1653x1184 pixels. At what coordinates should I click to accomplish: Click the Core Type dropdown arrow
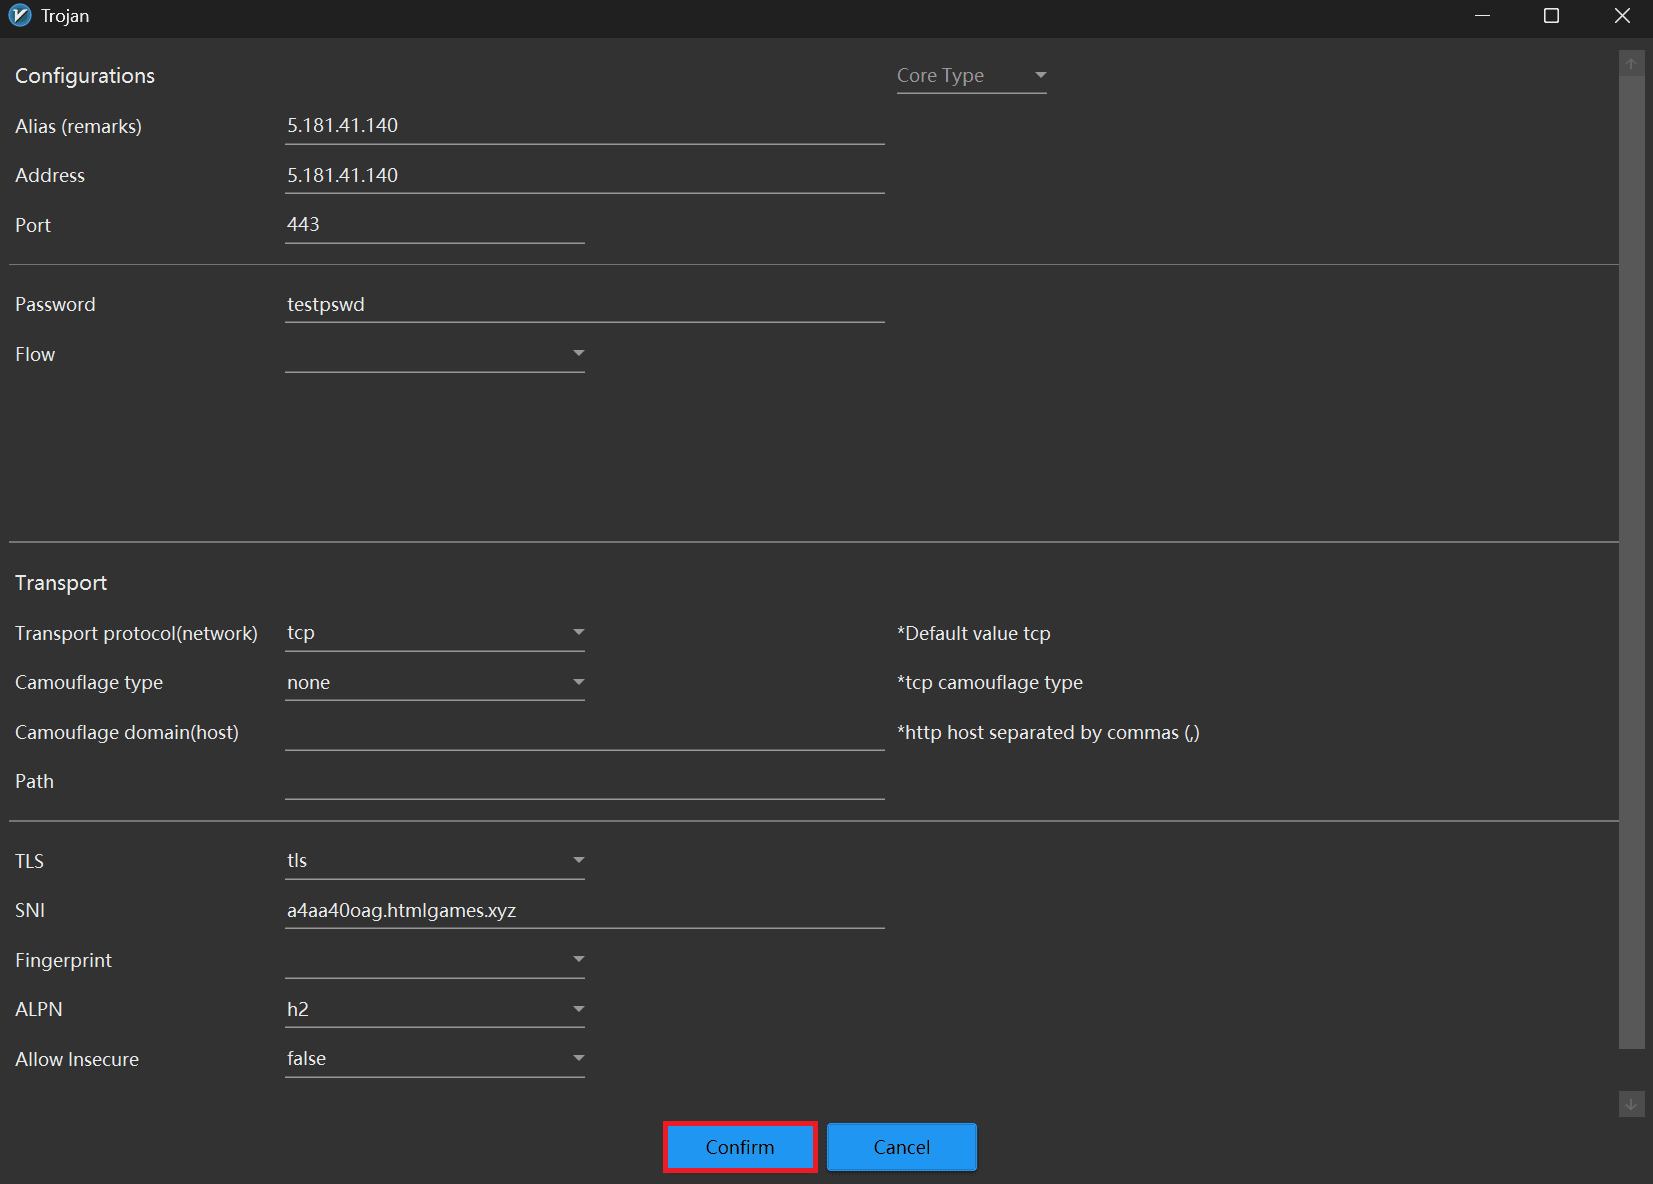1041,75
